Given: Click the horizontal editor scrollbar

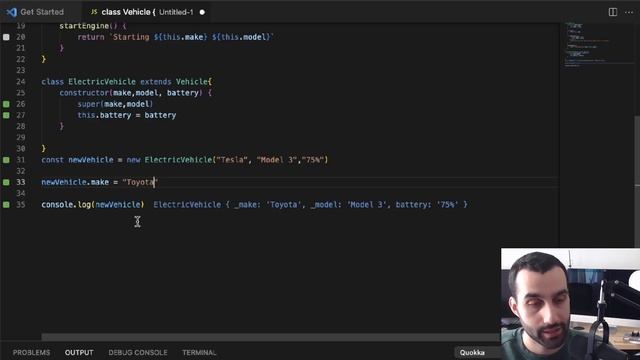Looking at the screenshot, I should point(270,337).
